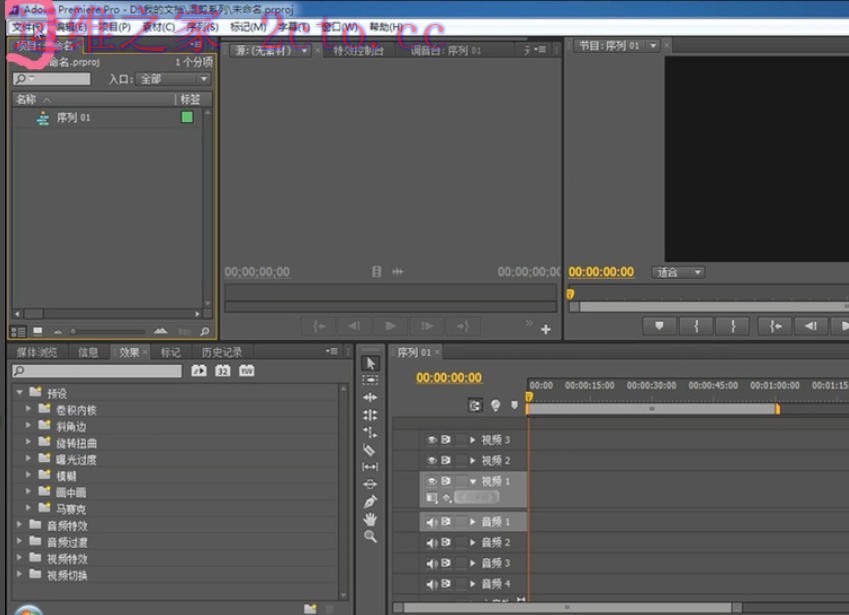Click the project panel find icon
849x615 pixels.
[x=205, y=331]
